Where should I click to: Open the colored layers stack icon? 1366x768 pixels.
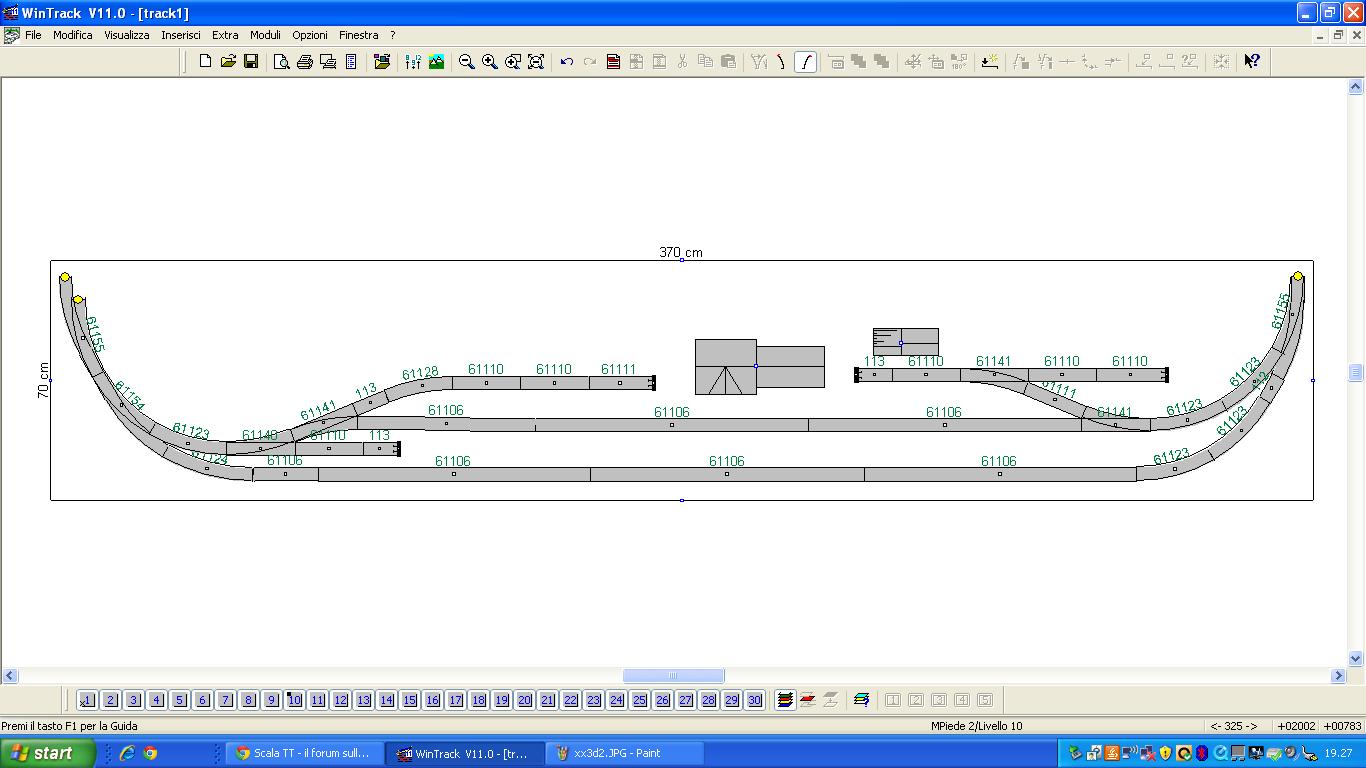pos(786,700)
